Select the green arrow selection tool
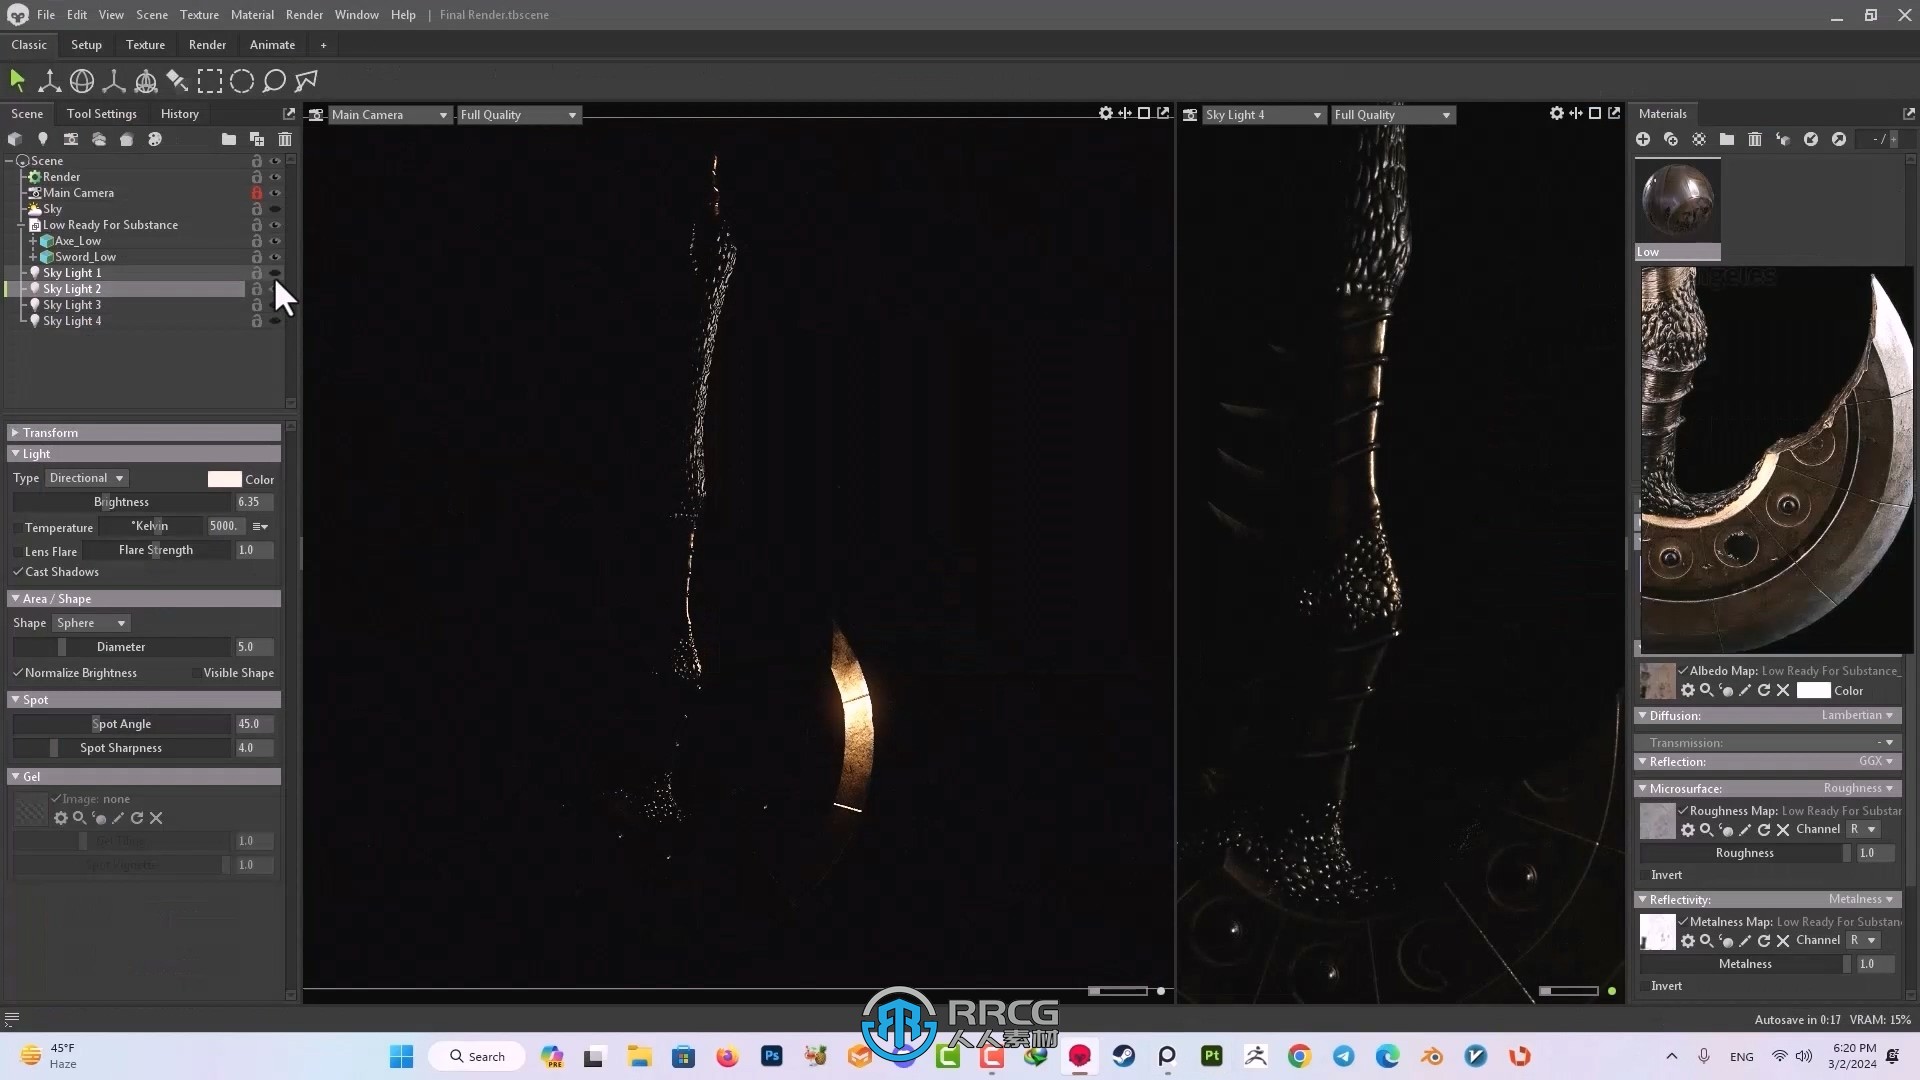Viewport: 1920px width, 1080px height. click(17, 81)
